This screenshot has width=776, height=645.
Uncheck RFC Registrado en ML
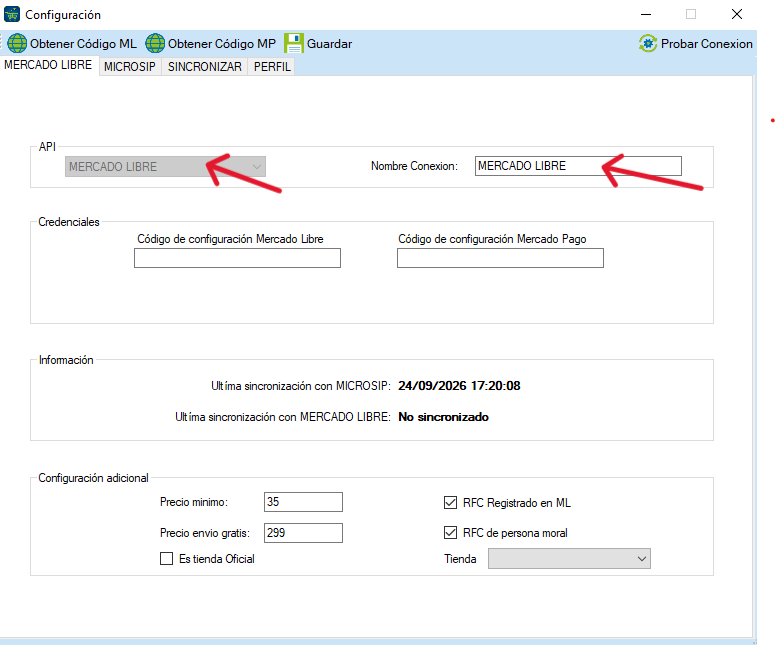450,503
